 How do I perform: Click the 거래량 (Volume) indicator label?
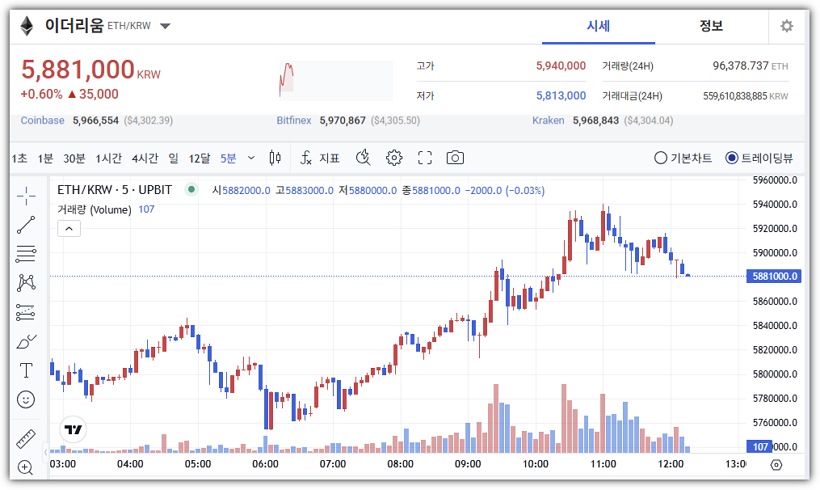pyautogui.click(x=94, y=210)
